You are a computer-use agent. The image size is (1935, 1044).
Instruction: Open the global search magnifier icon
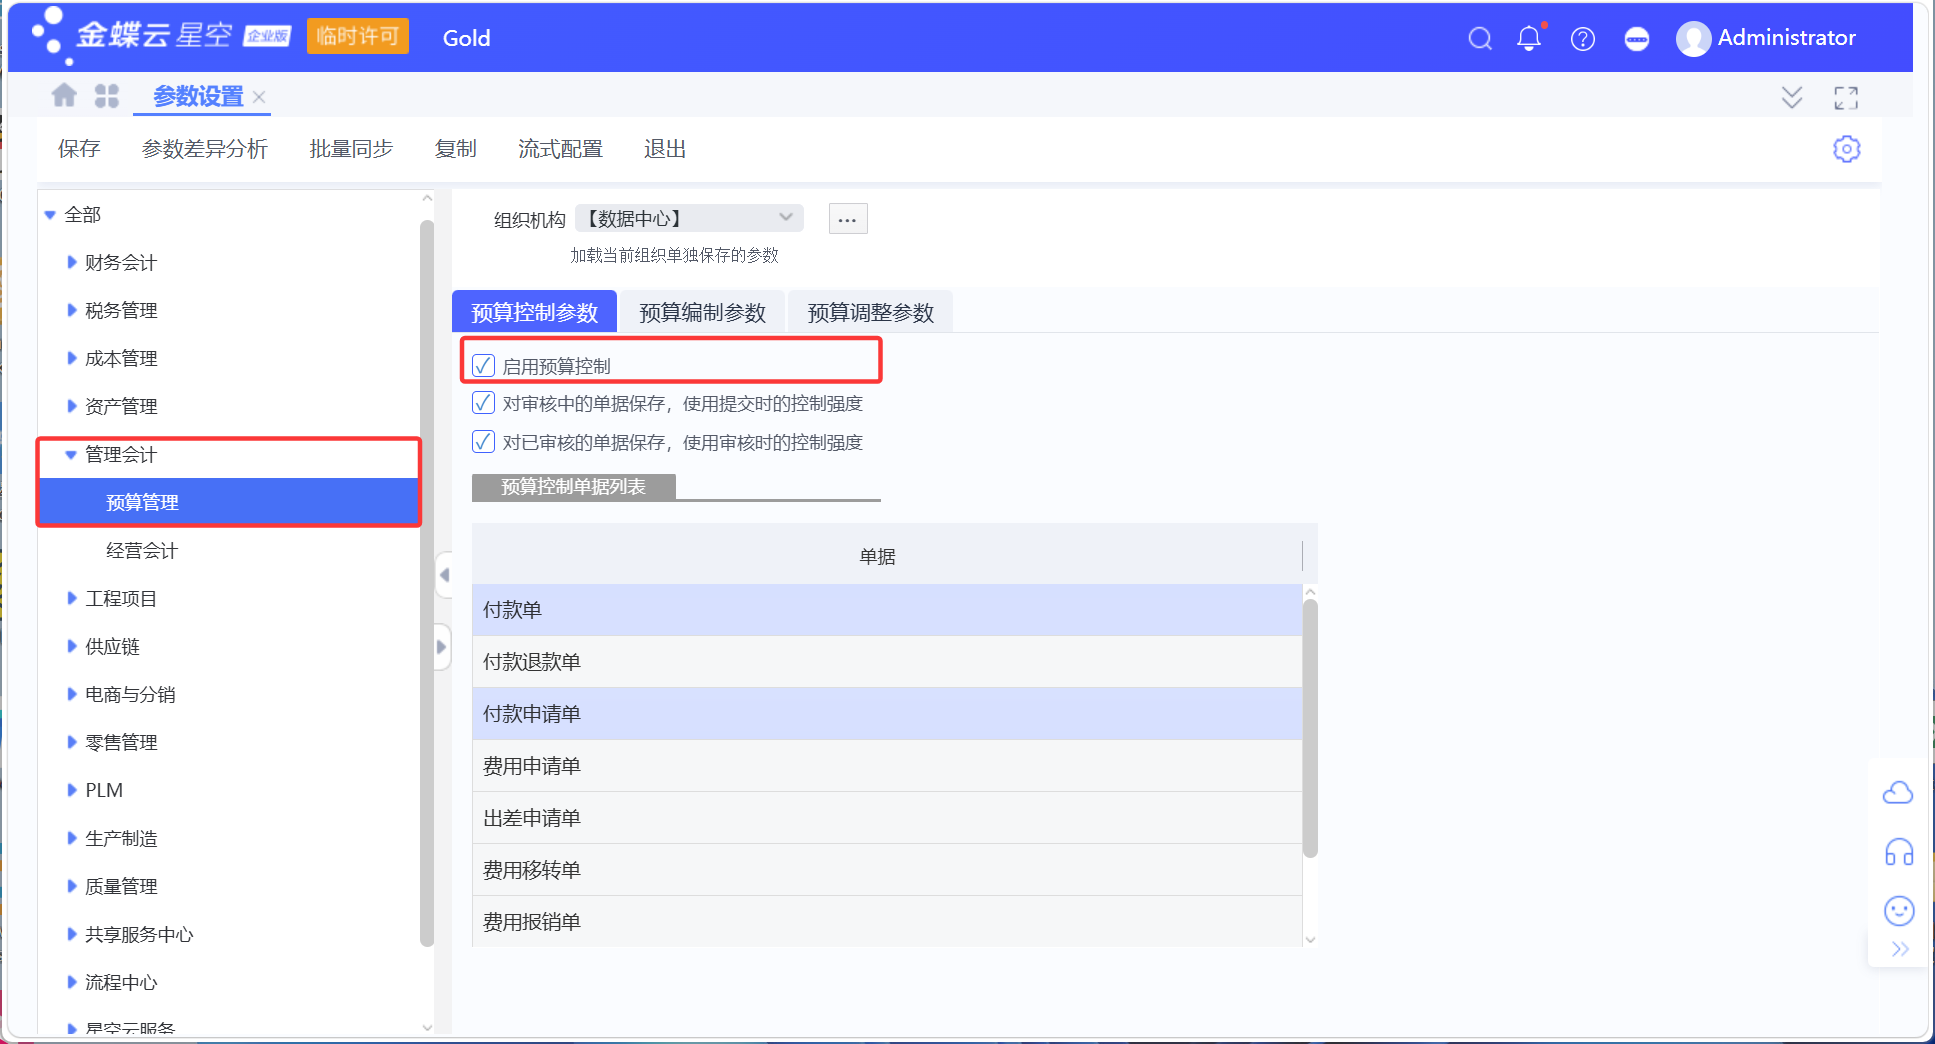coord(1480,38)
